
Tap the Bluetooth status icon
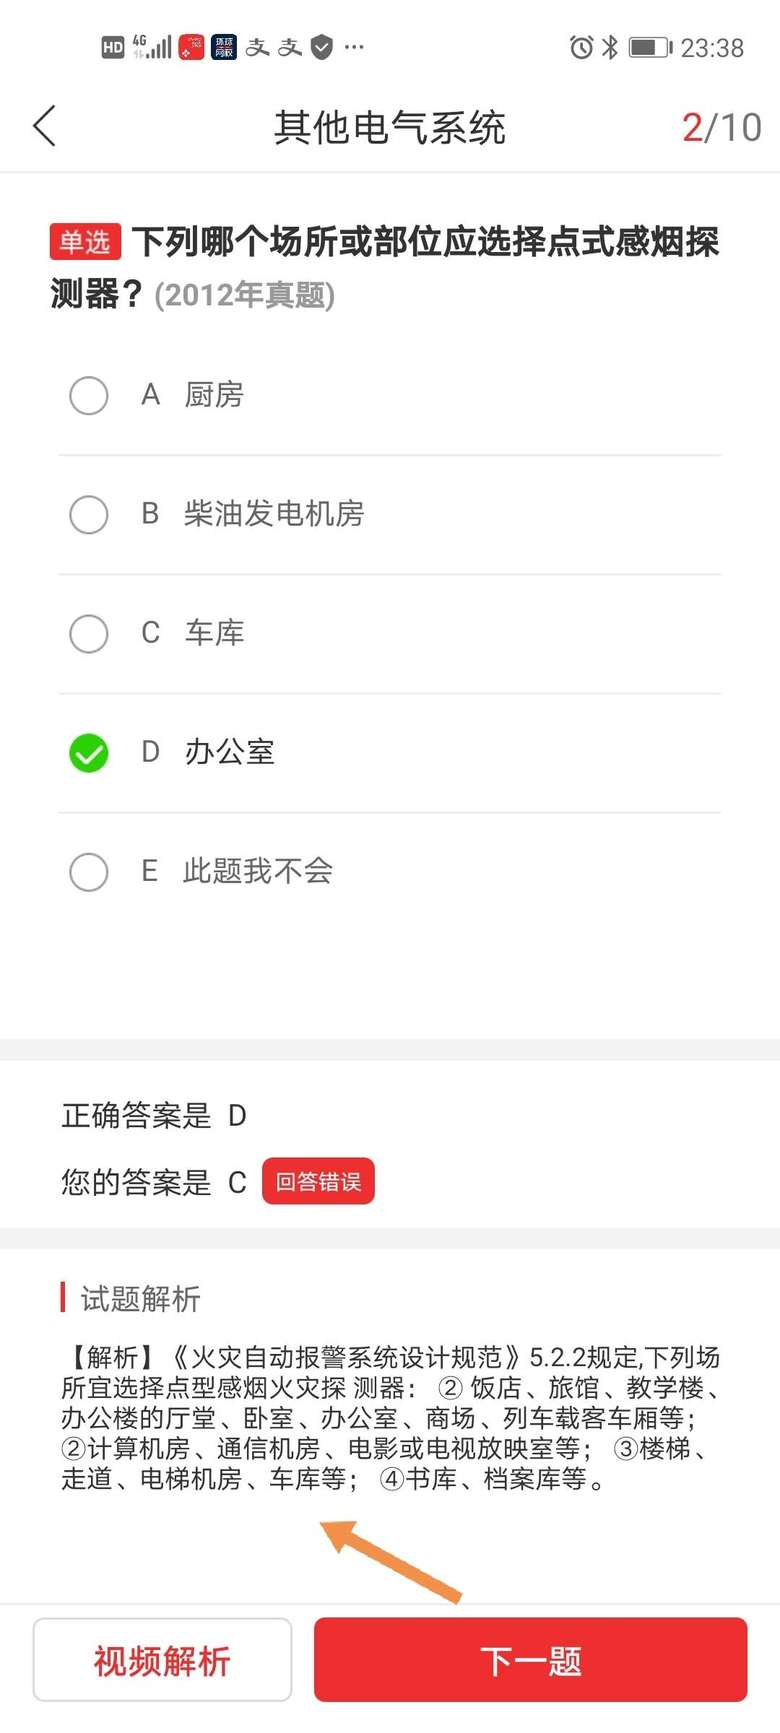click(609, 47)
